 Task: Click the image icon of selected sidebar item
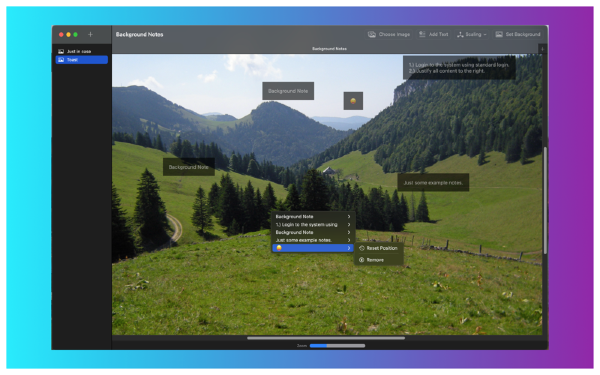61,60
